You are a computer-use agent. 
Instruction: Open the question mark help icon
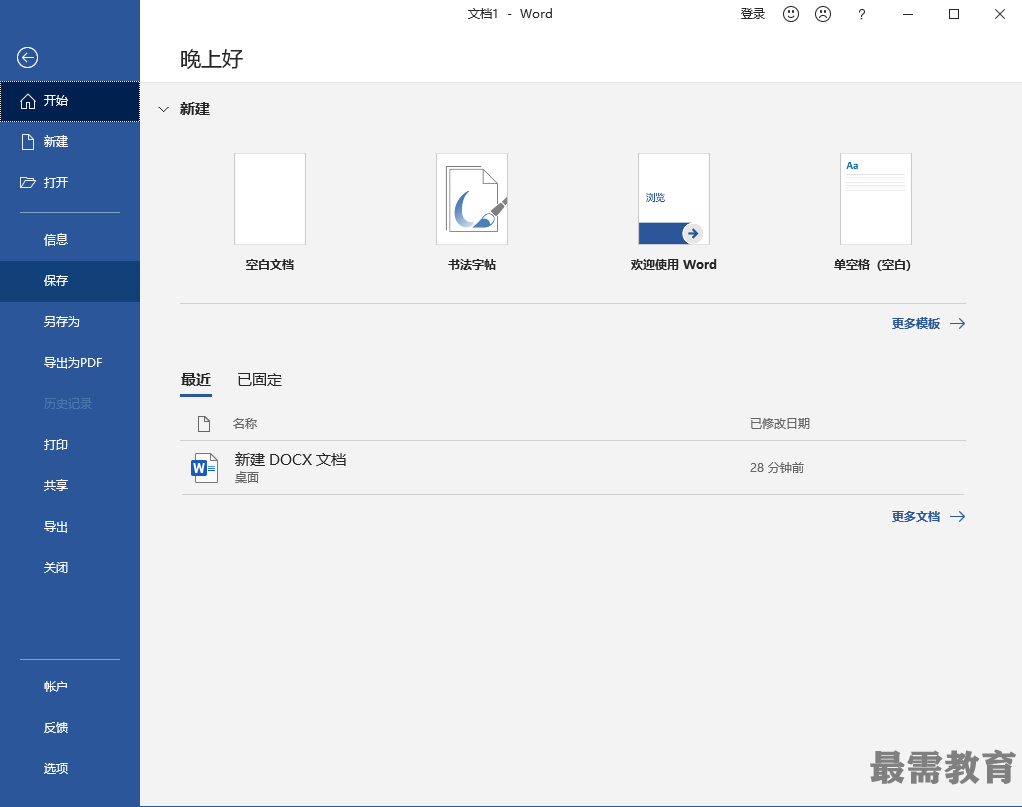(862, 14)
